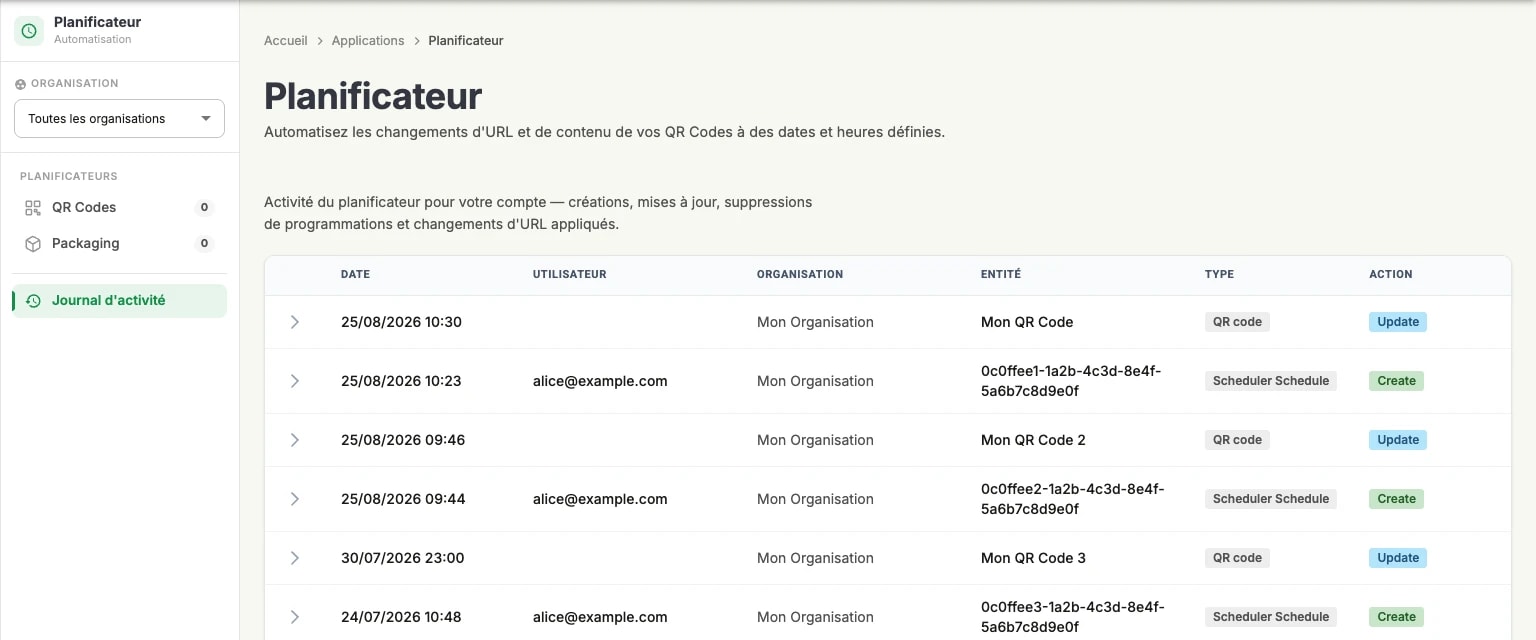Click the QR code type tag at 23:00
The width and height of the screenshot is (1536, 640).
tap(1237, 558)
